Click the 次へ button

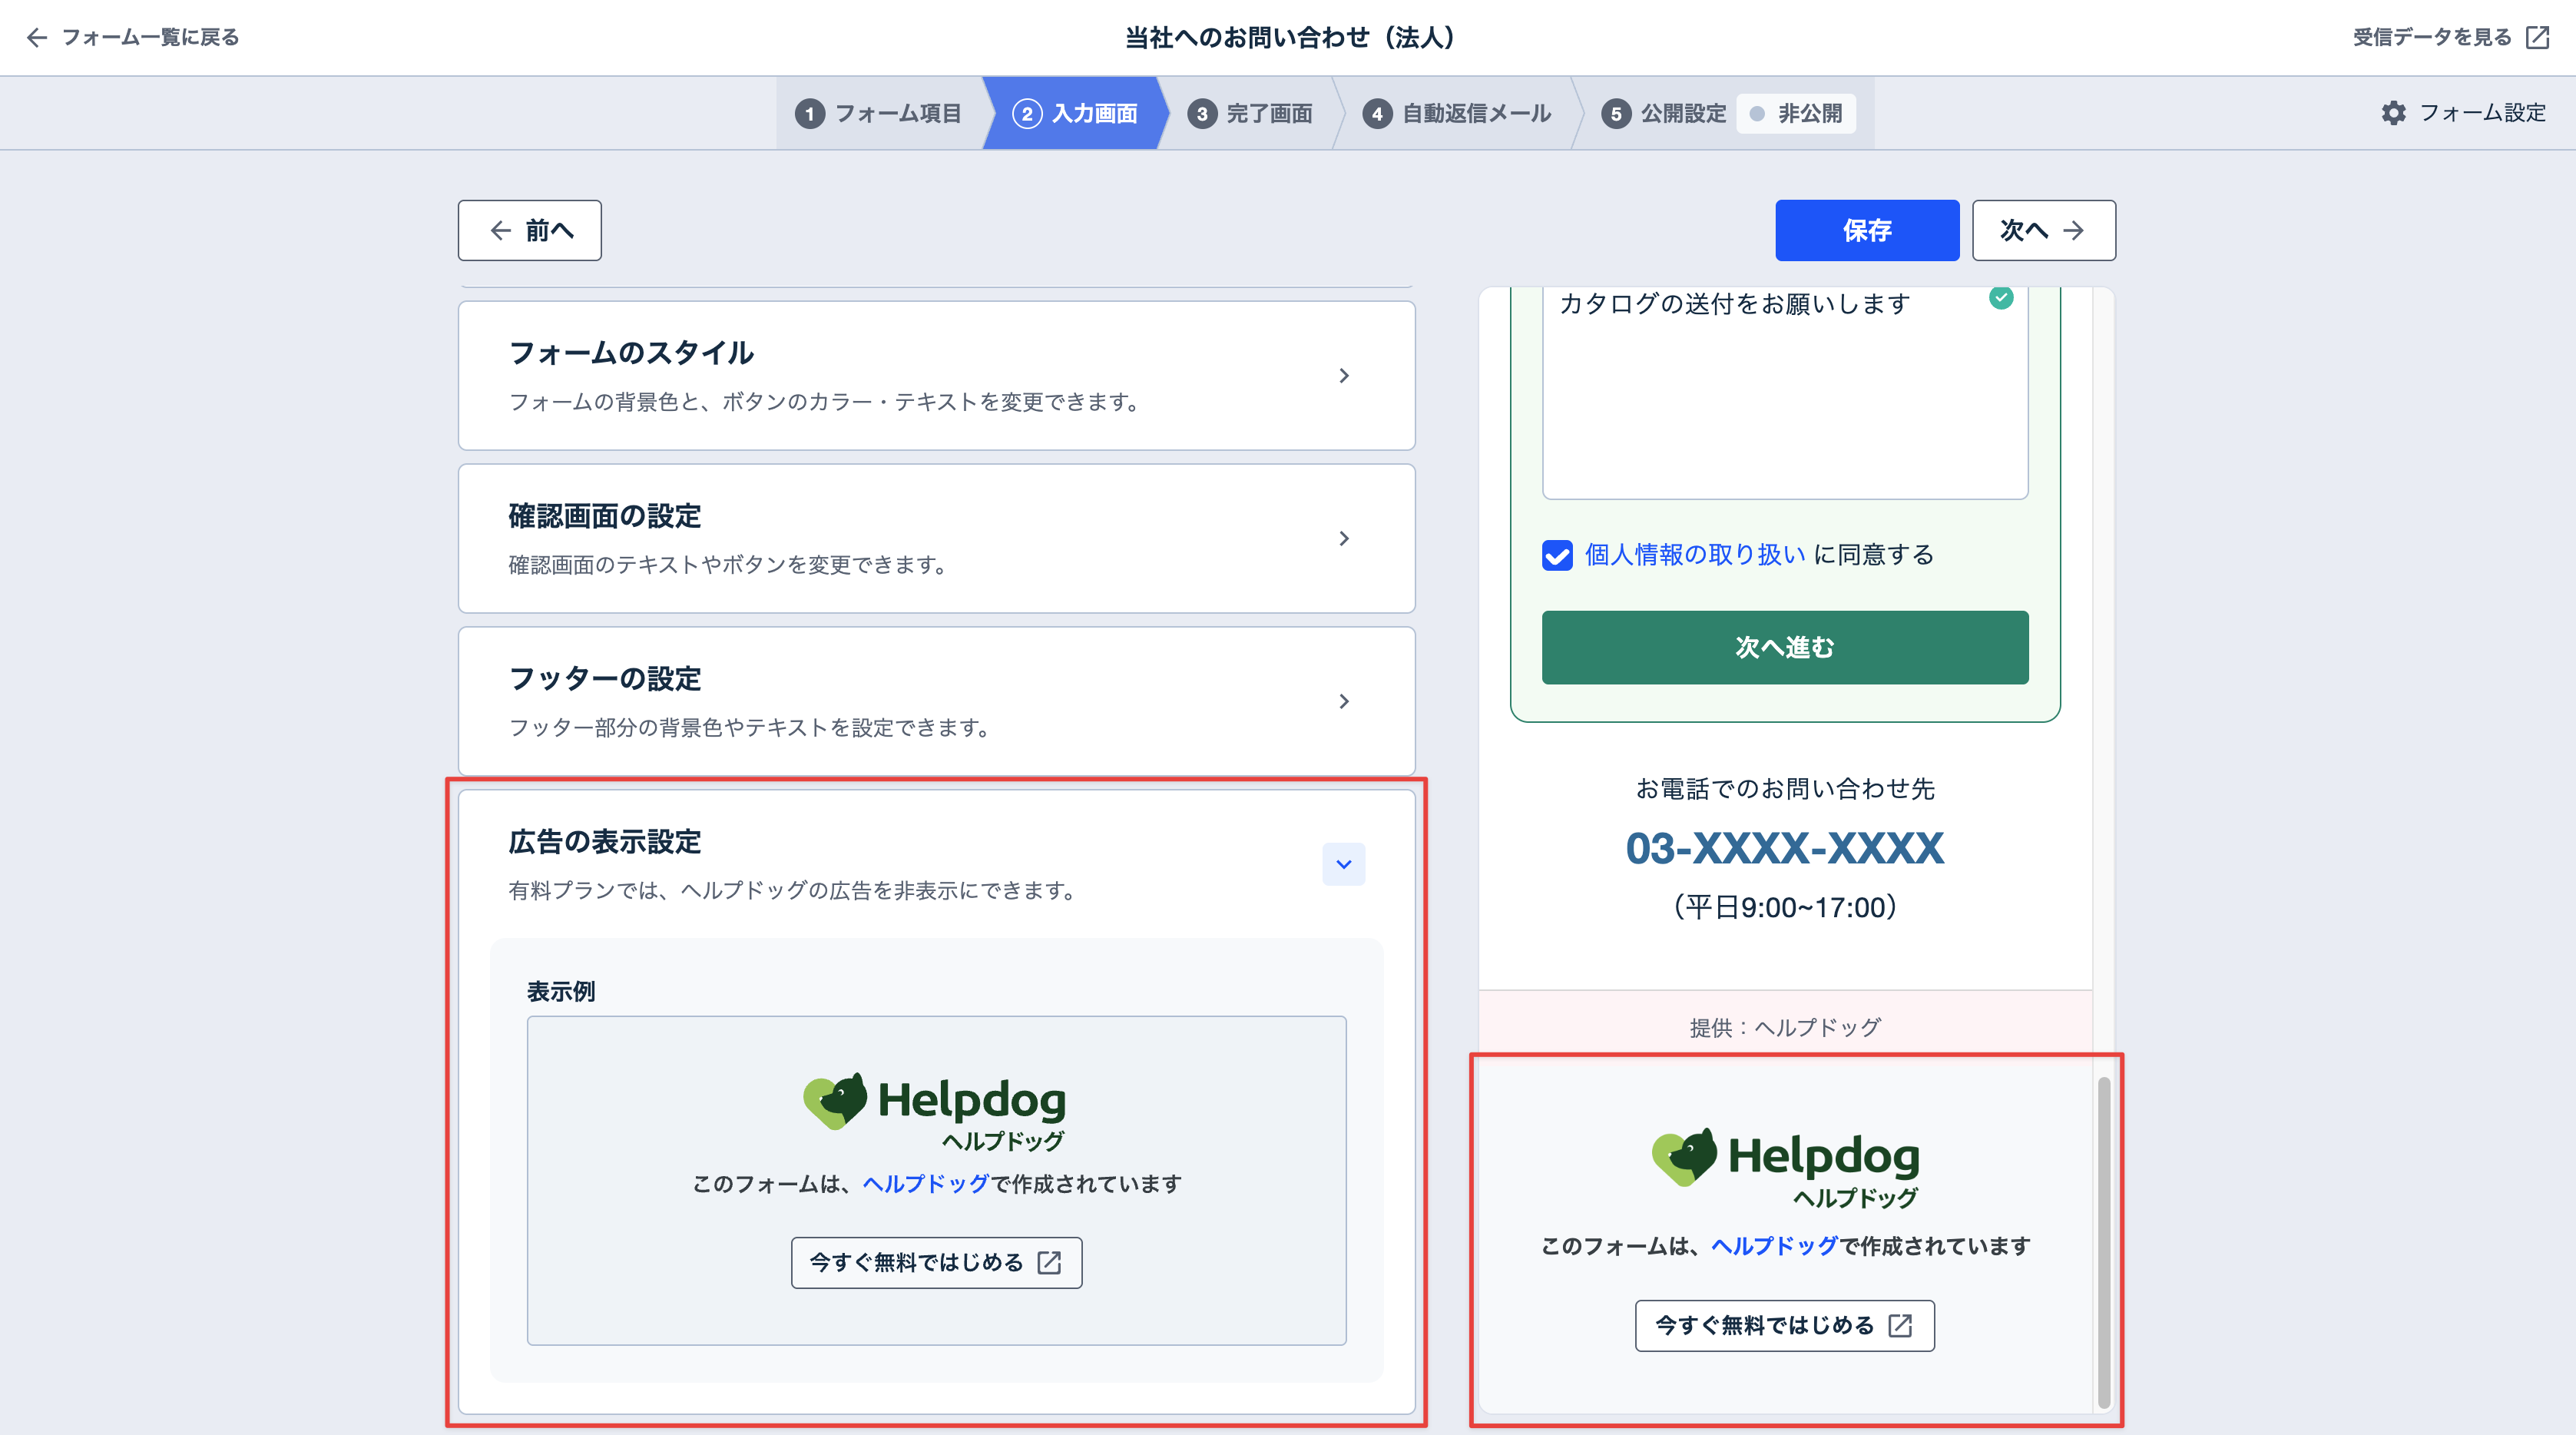[2043, 230]
